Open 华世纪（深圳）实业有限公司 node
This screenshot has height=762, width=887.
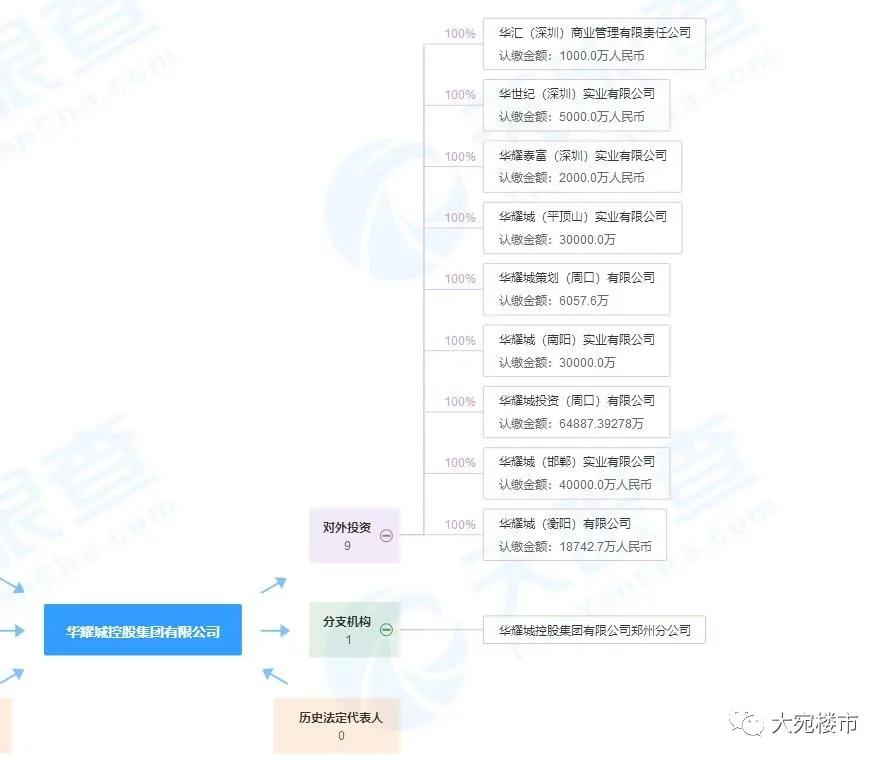pyautogui.click(x=577, y=104)
